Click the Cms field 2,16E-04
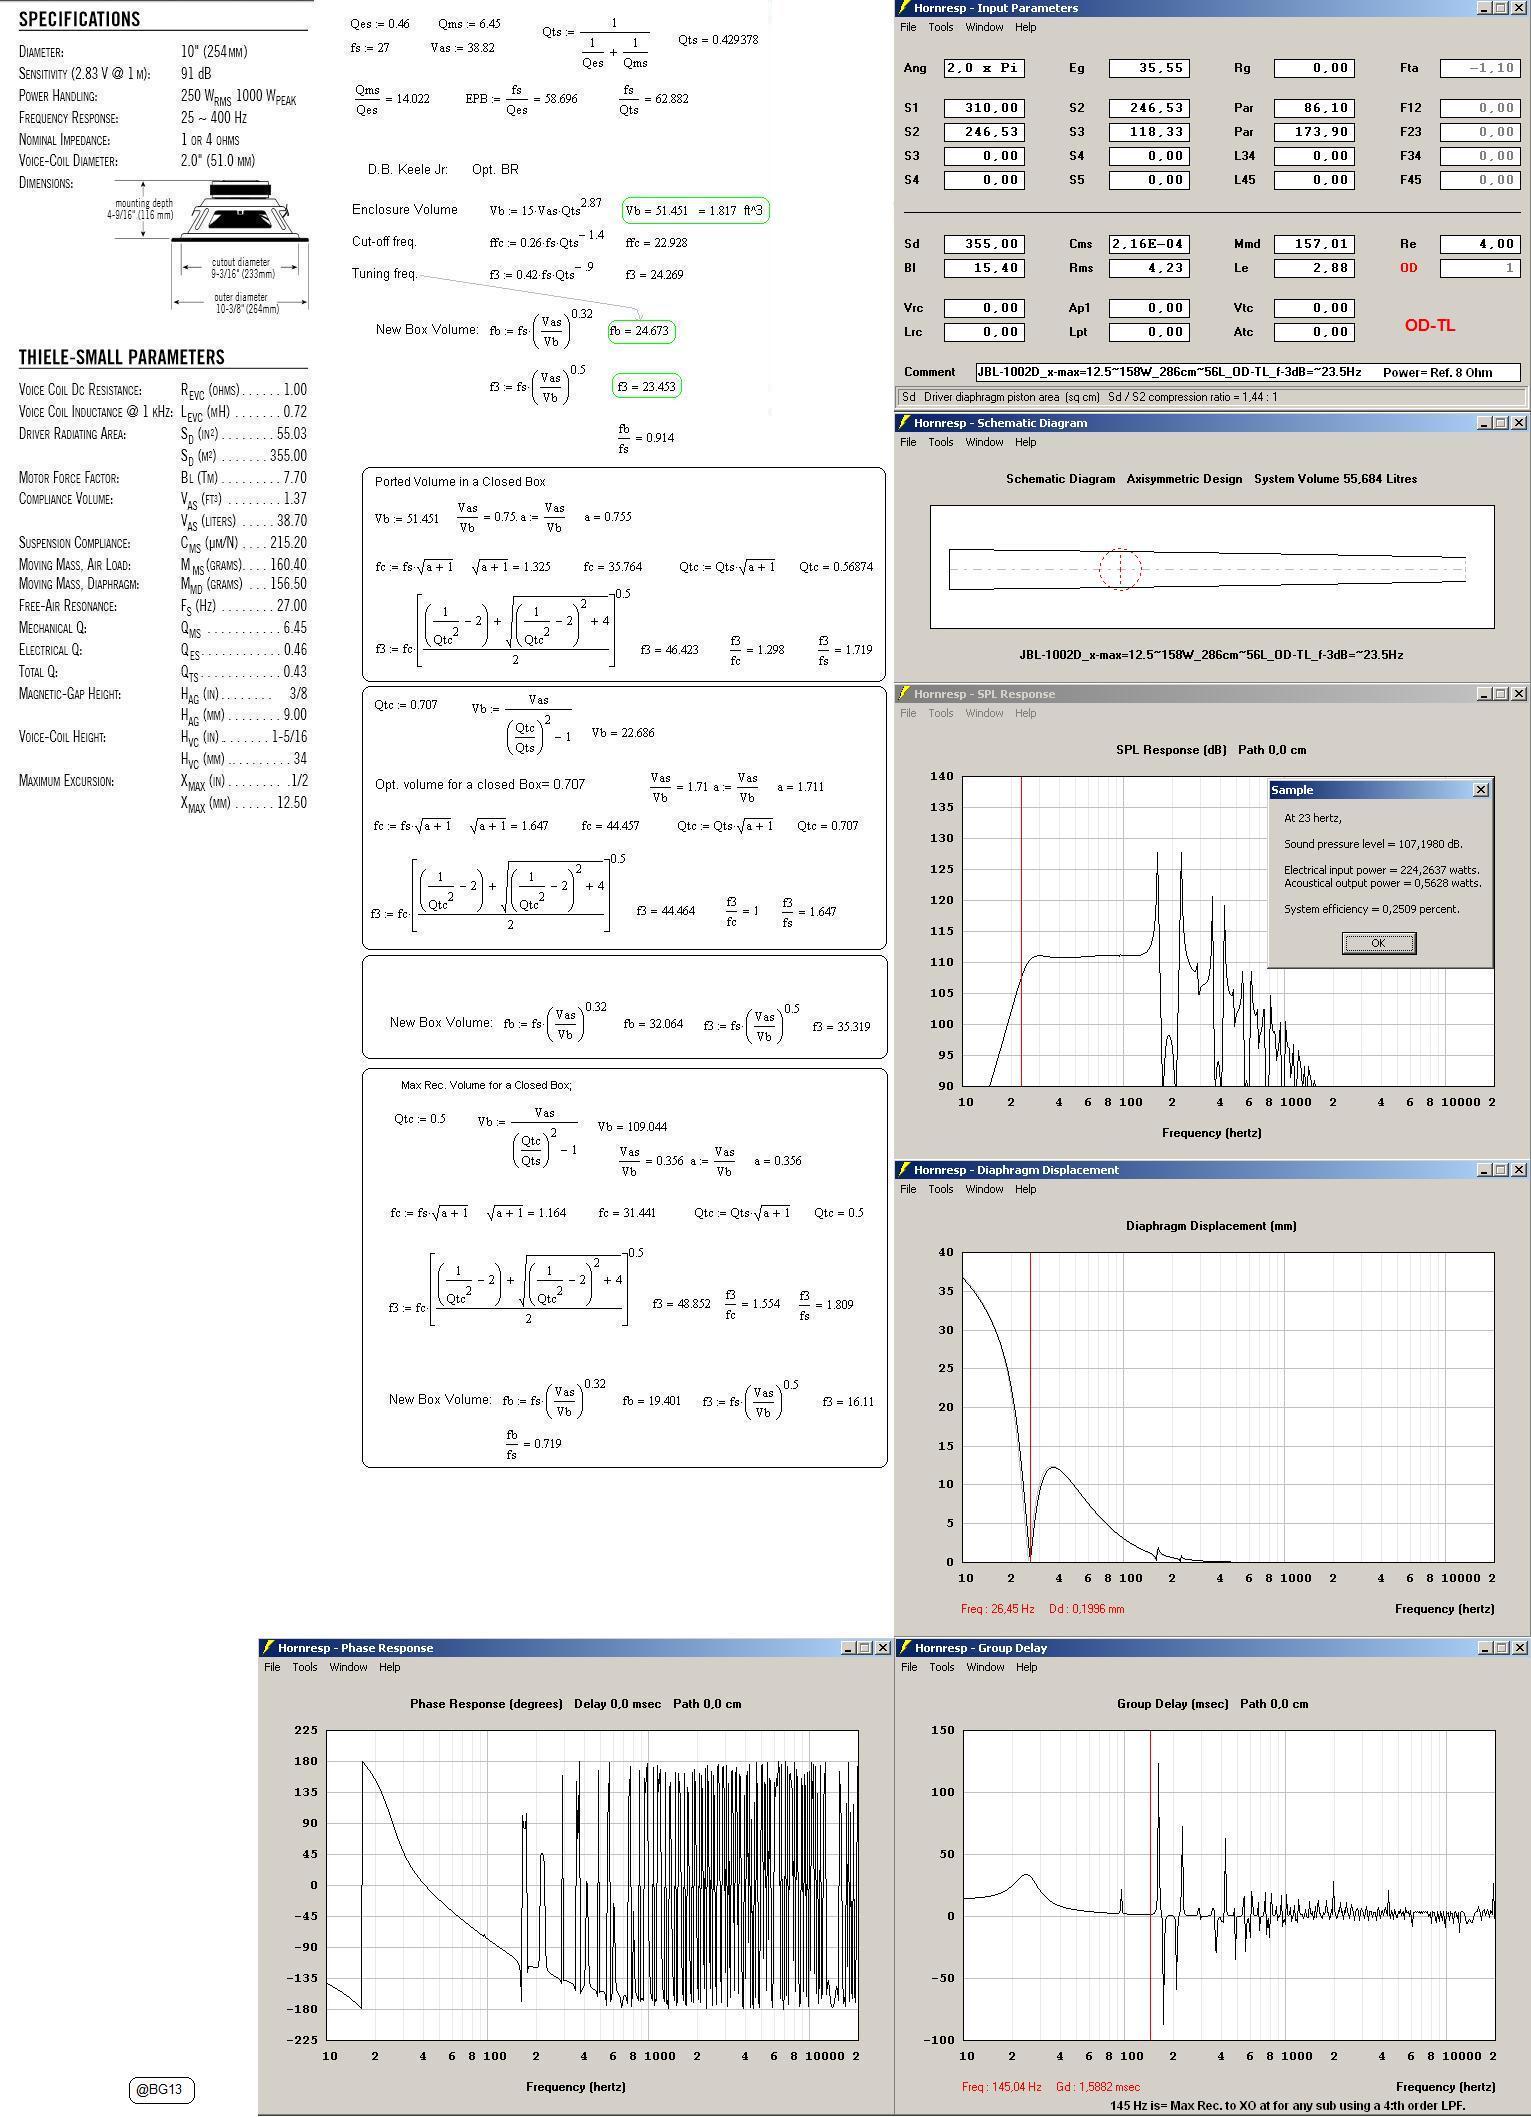 pyautogui.click(x=1149, y=244)
